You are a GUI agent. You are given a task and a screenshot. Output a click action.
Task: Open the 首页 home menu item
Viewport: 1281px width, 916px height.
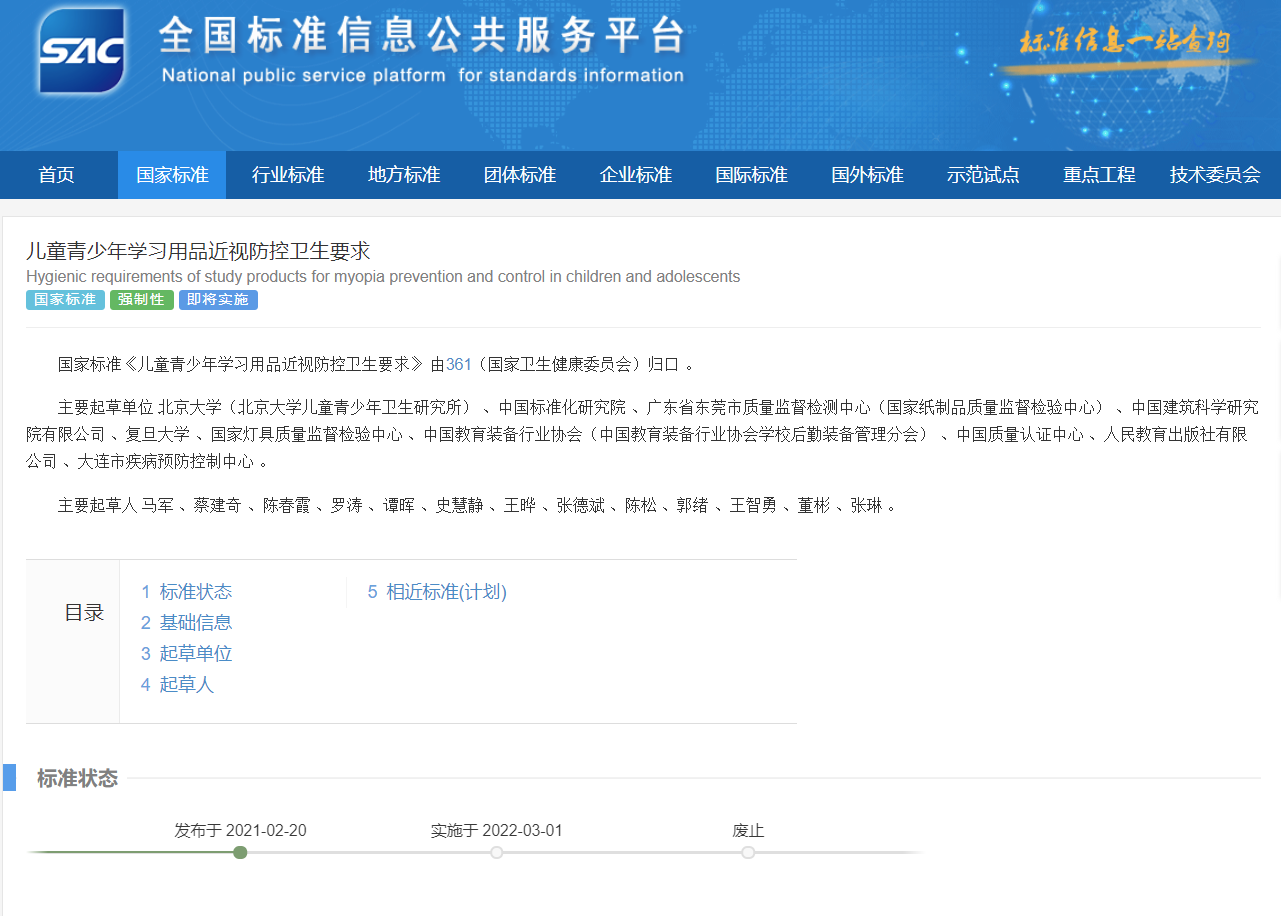click(x=56, y=175)
